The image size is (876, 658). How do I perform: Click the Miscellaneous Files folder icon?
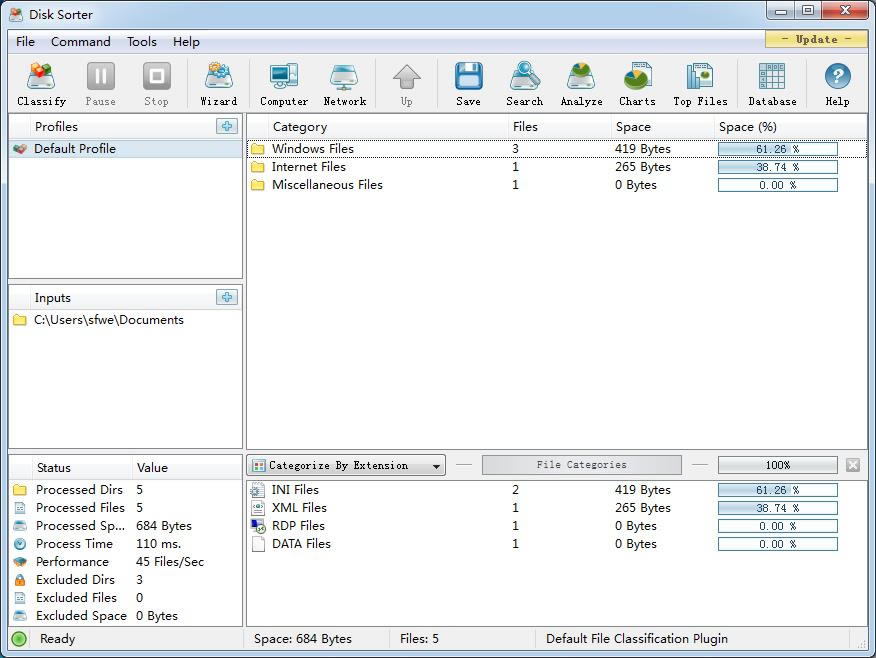pyautogui.click(x=258, y=185)
